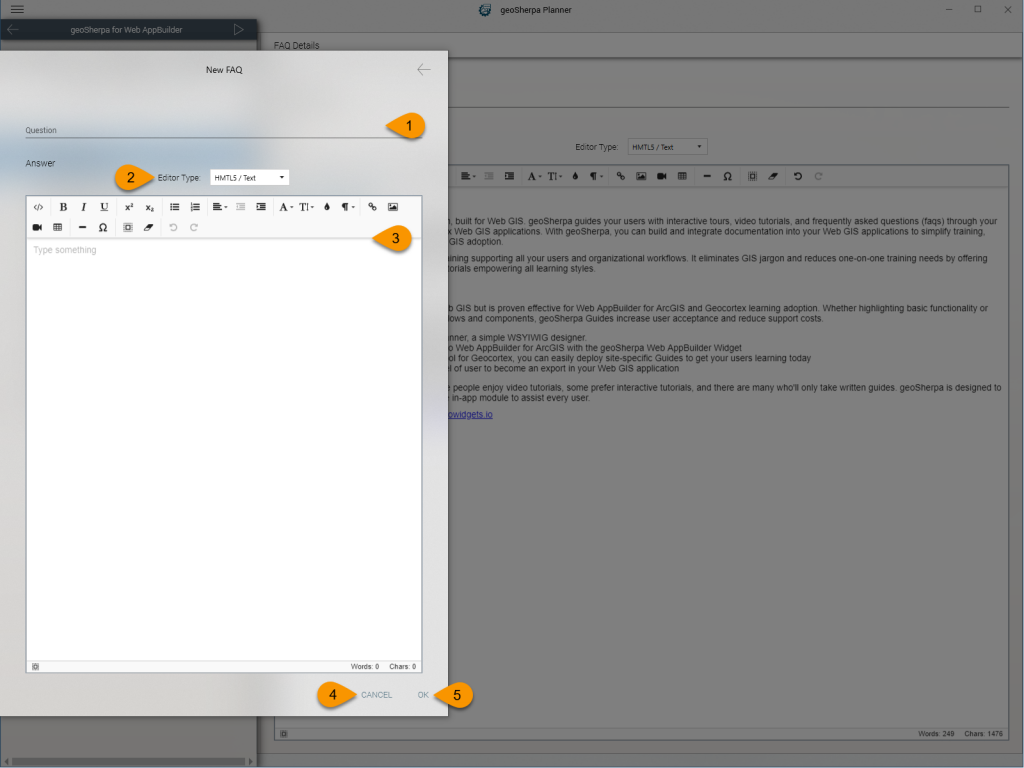Apply italic formatting in the New FAQ editor
The width and height of the screenshot is (1024, 768).
coord(84,207)
